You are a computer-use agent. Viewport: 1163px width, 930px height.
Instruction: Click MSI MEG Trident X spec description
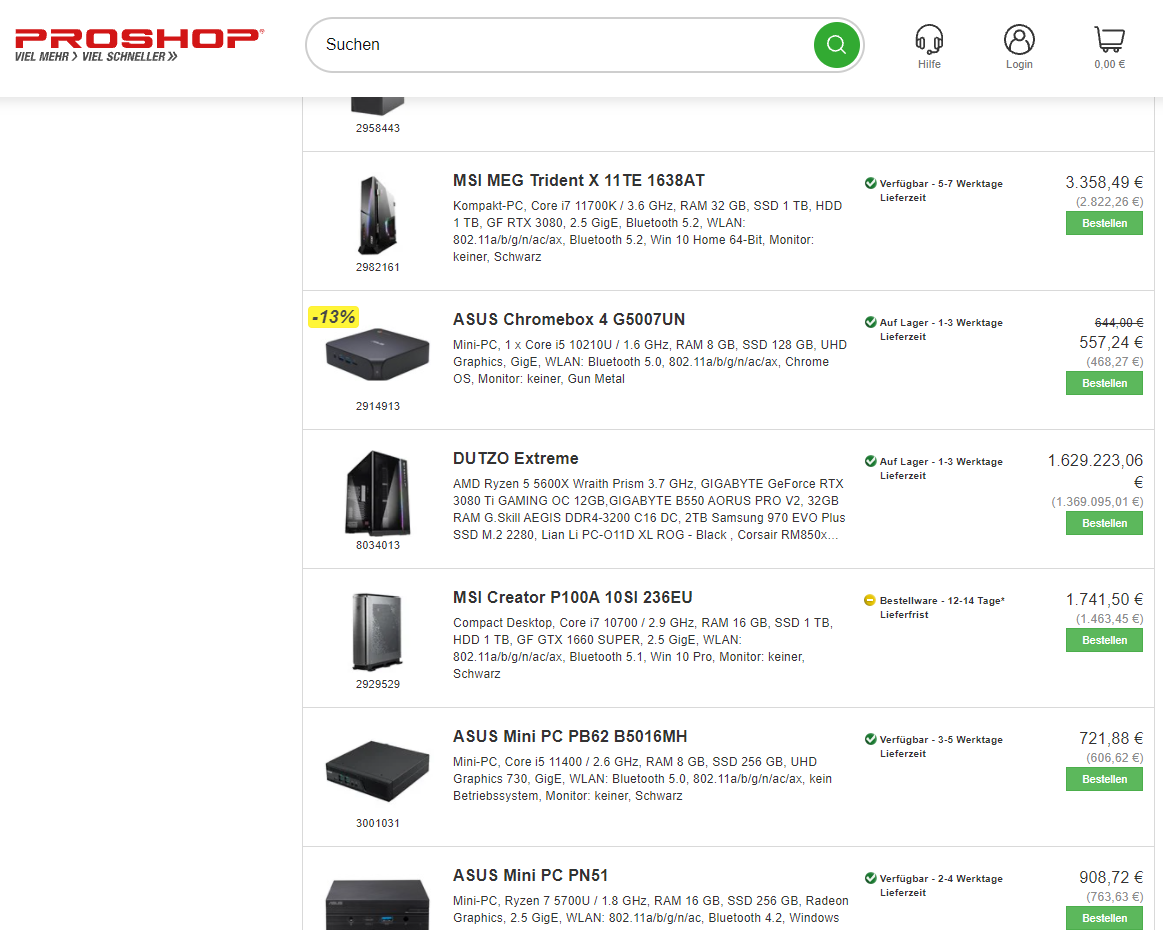(x=648, y=231)
